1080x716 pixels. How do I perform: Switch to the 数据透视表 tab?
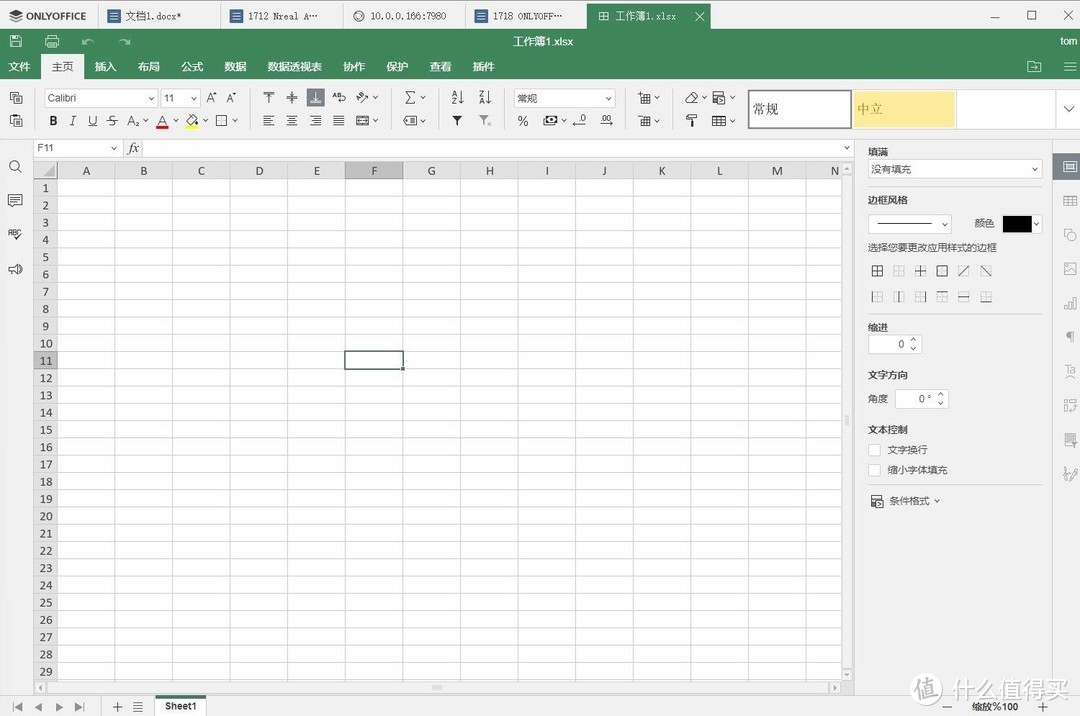pos(295,67)
